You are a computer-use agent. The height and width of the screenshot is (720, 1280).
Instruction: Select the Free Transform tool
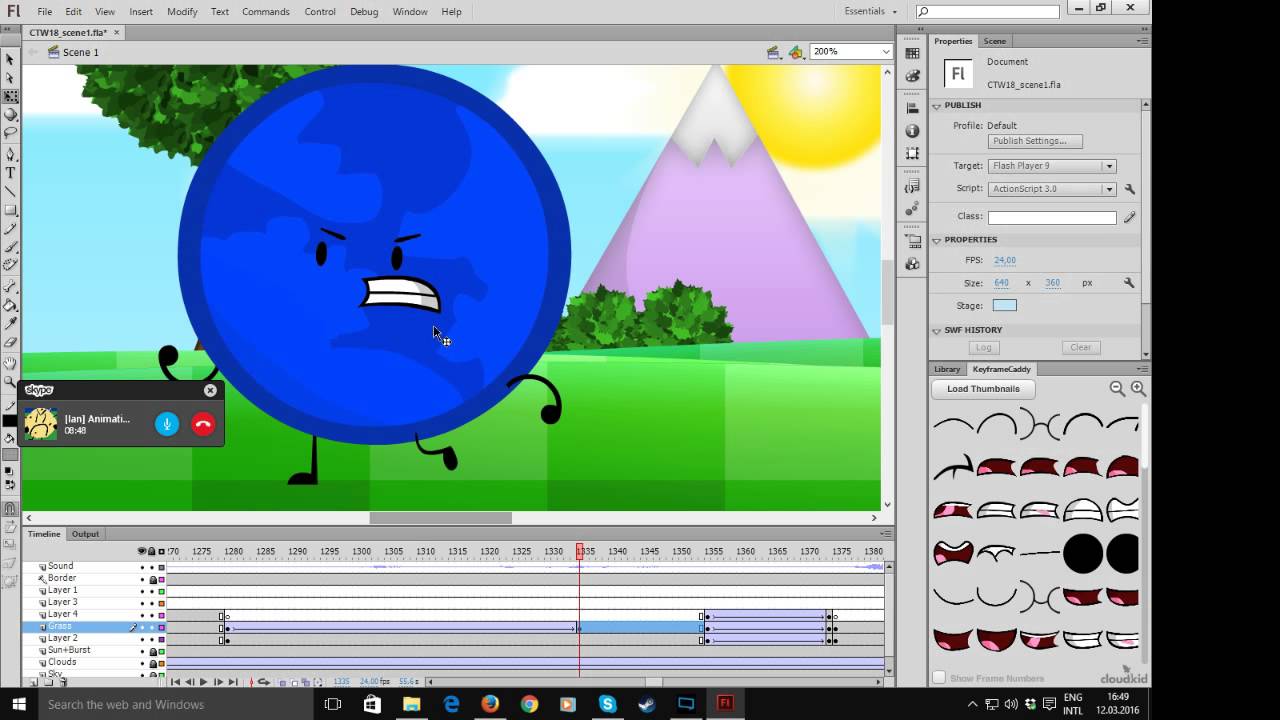point(10,96)
